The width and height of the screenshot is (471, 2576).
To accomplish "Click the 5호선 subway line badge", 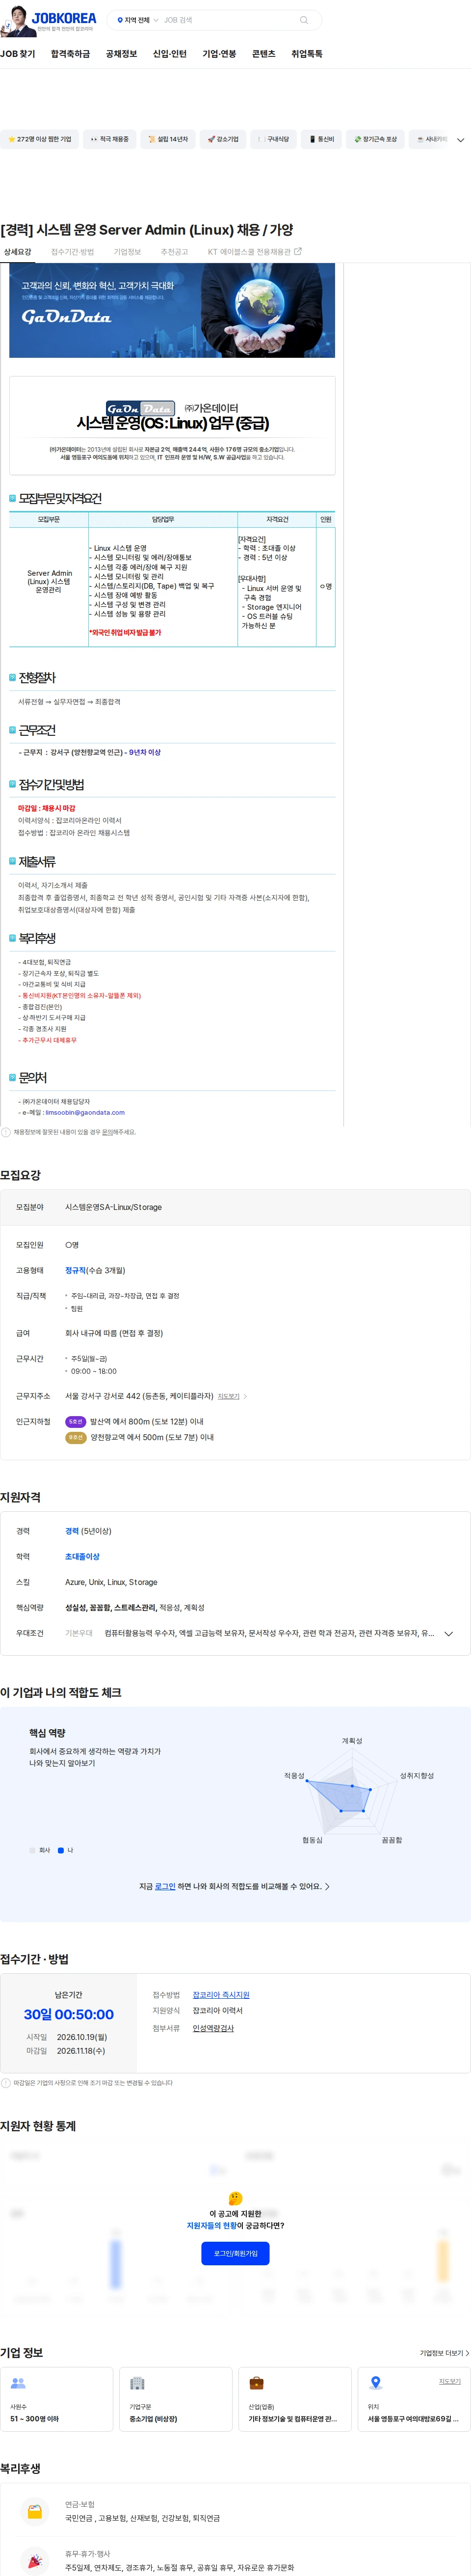I will (75, 1421).
